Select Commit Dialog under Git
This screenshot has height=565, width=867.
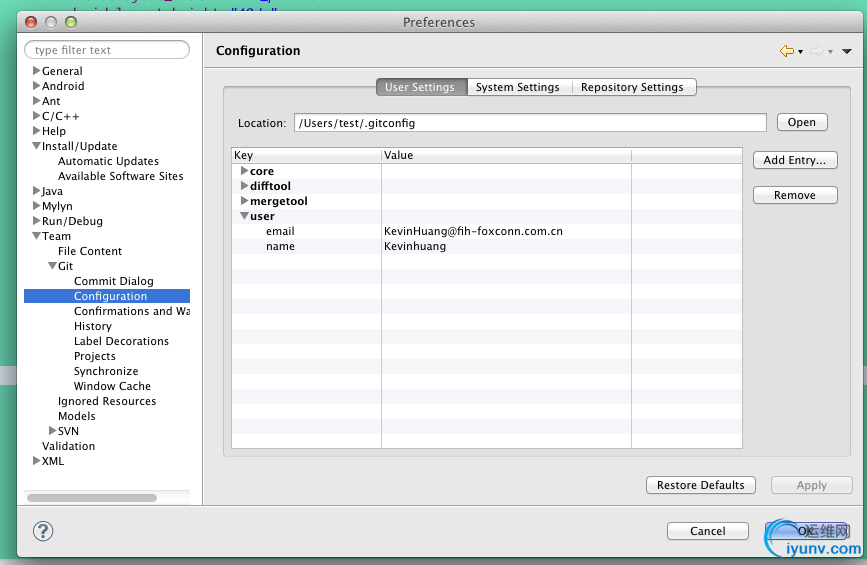tap(114, 281)
